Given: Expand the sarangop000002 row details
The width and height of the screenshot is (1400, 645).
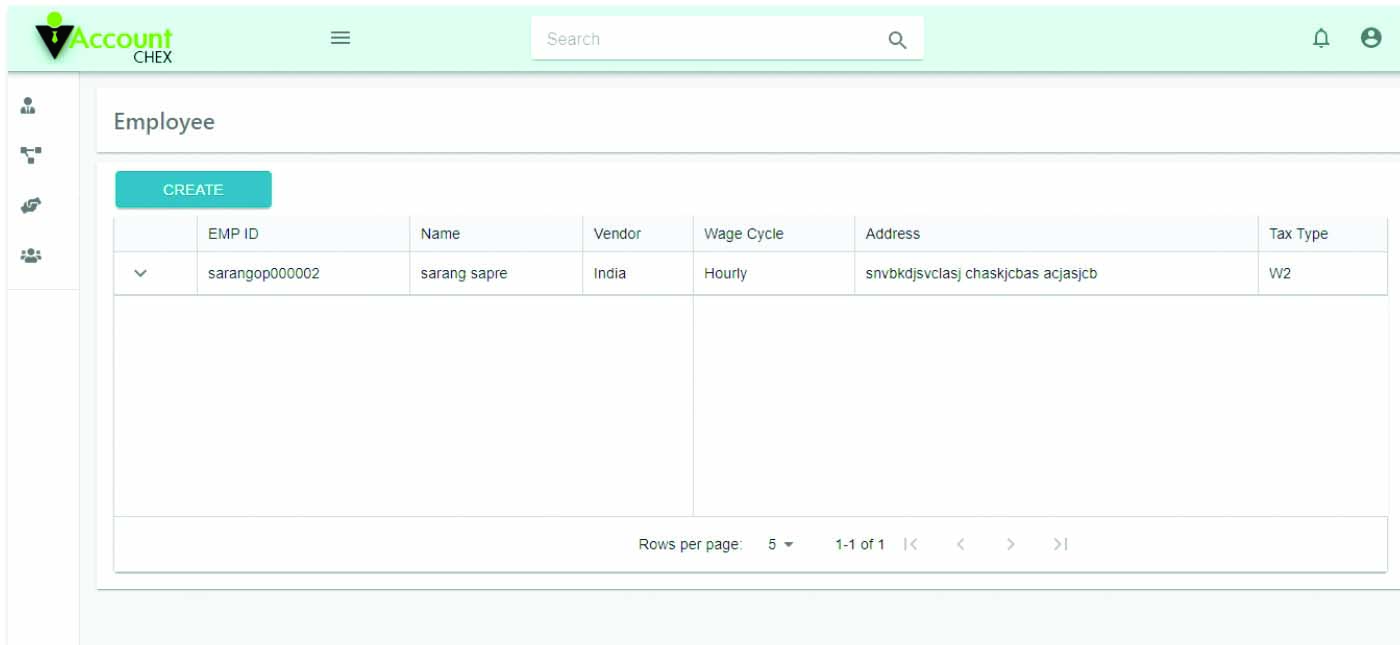Looking at the screenshot, I should pyautogui.click(x=141, y=273).
